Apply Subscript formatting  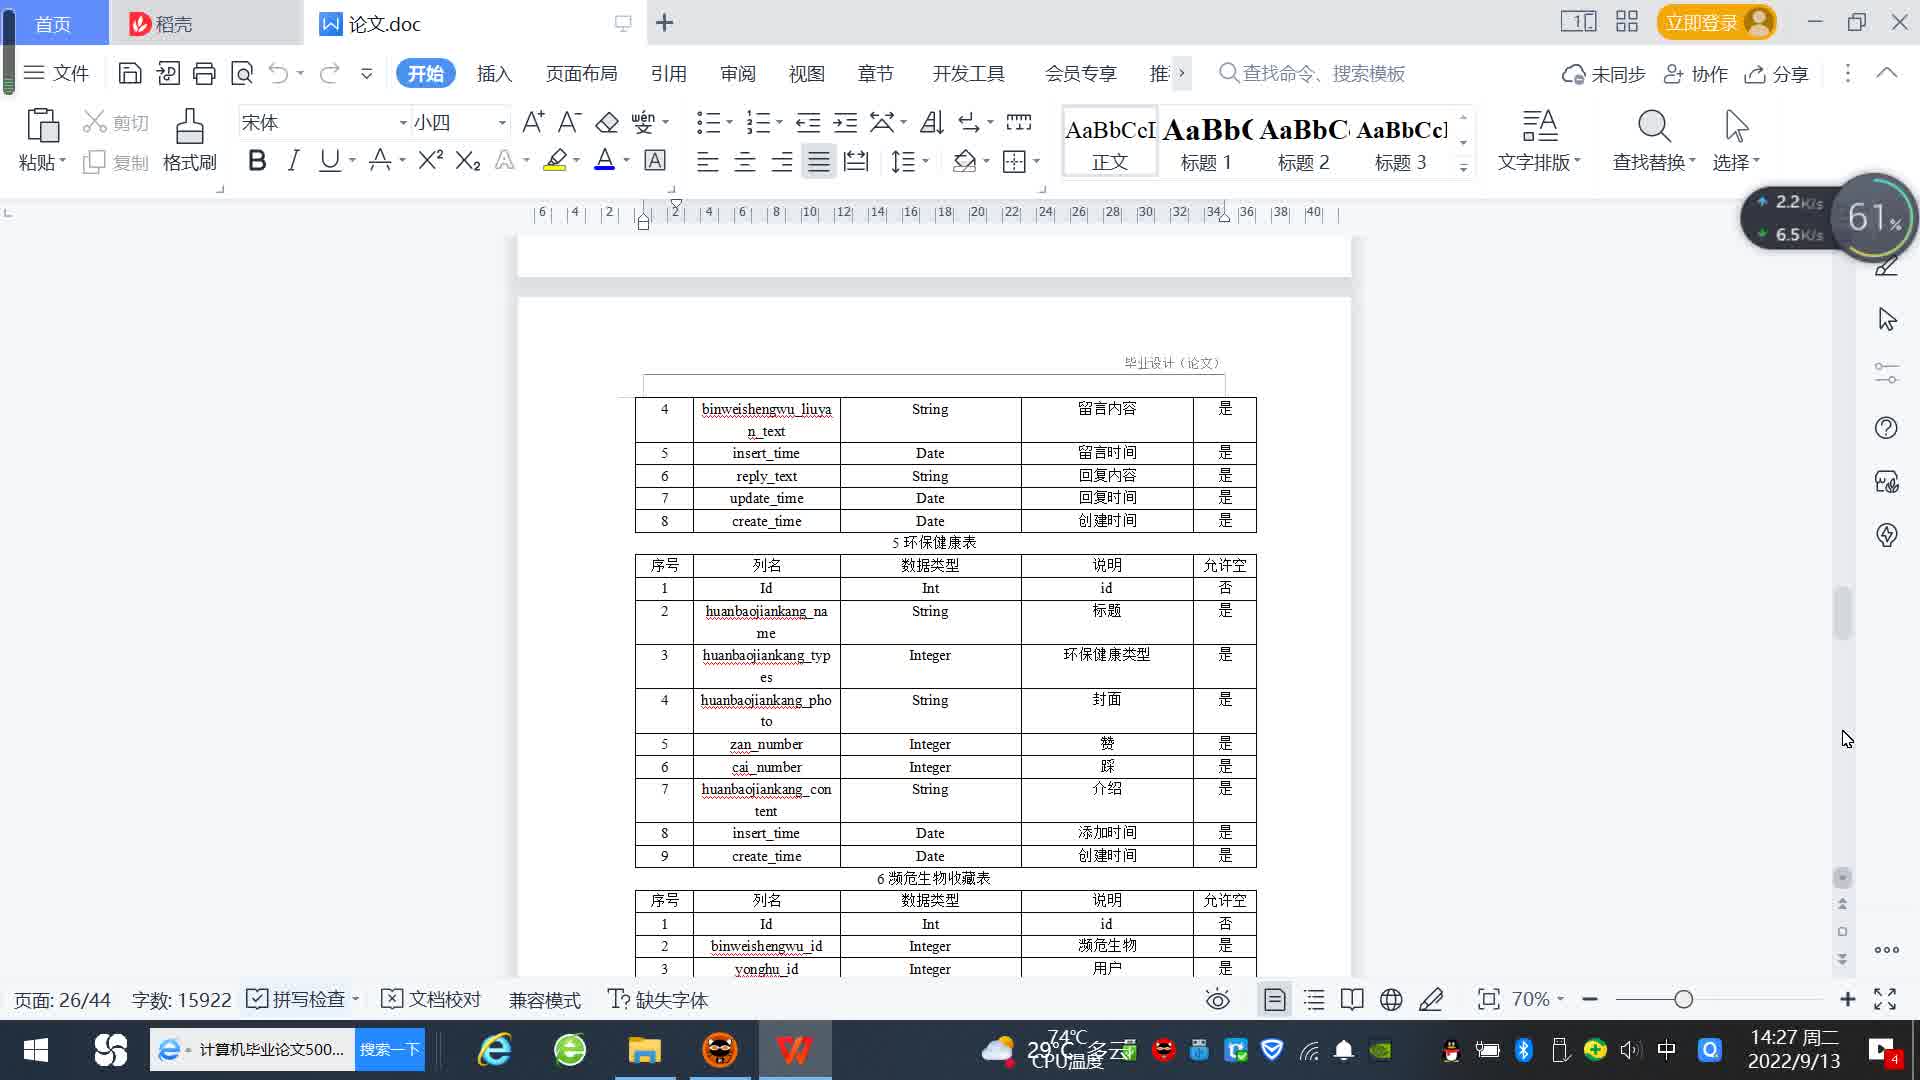click(x=468, y=160)
